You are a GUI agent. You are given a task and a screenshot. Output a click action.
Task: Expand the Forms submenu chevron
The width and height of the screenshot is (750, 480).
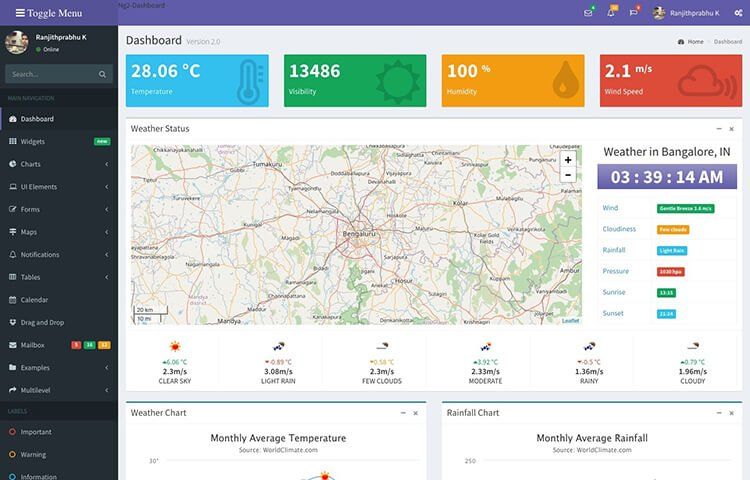pos(107,209)
